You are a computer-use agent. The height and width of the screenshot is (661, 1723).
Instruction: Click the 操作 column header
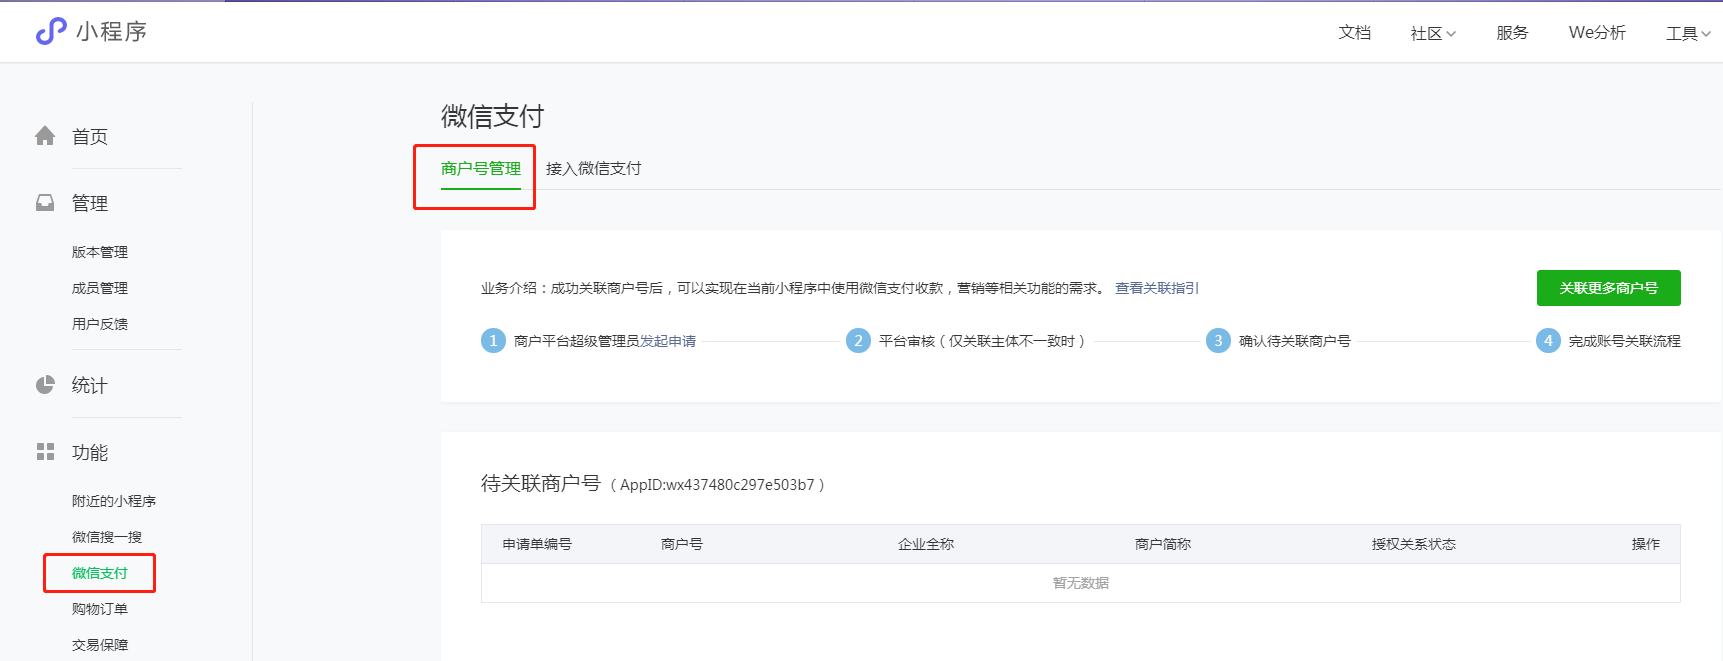(1646, 544)
